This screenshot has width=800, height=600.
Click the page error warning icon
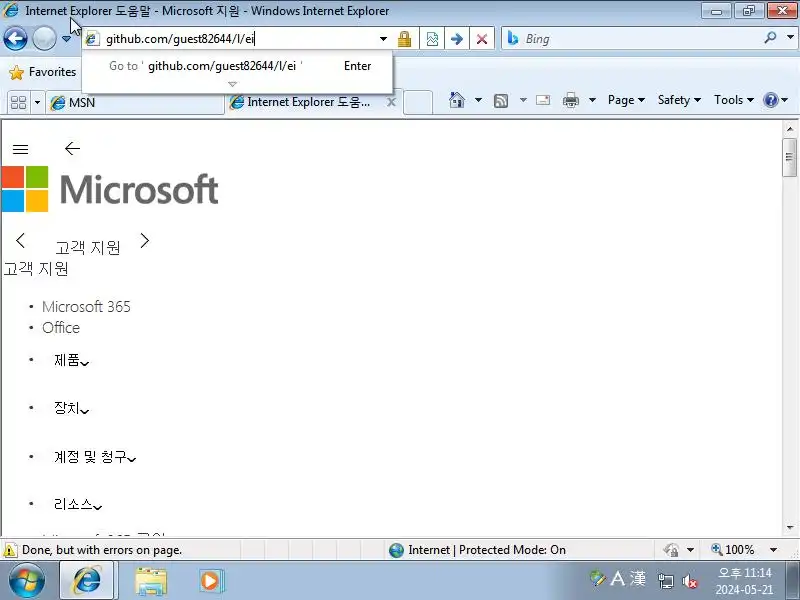pos(9,550)
